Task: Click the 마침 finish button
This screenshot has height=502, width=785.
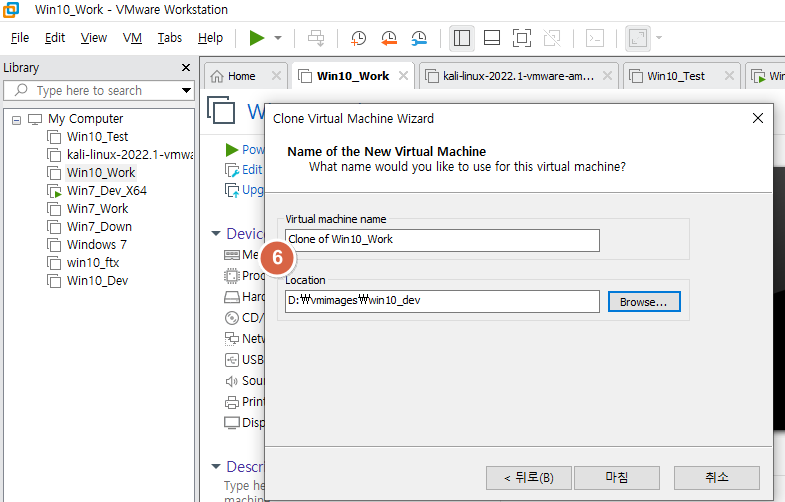Action: point(616,477)
